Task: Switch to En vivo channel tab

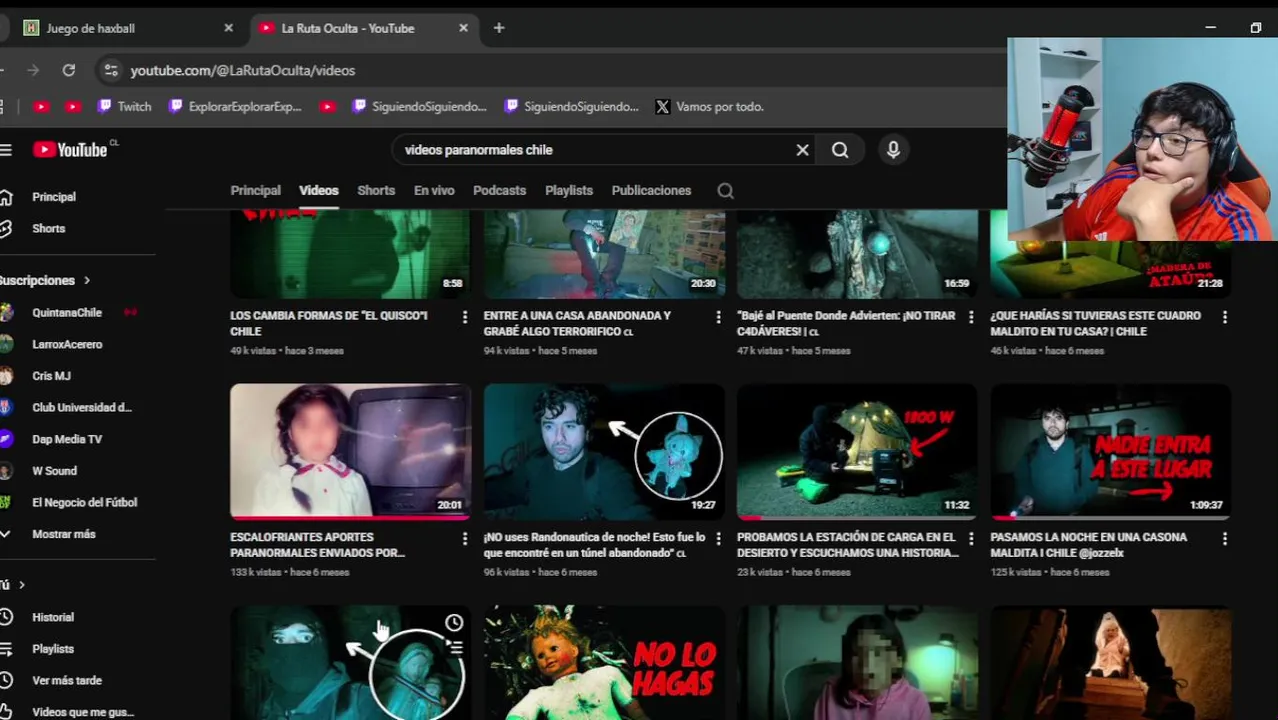Action: tap(434, 190)
